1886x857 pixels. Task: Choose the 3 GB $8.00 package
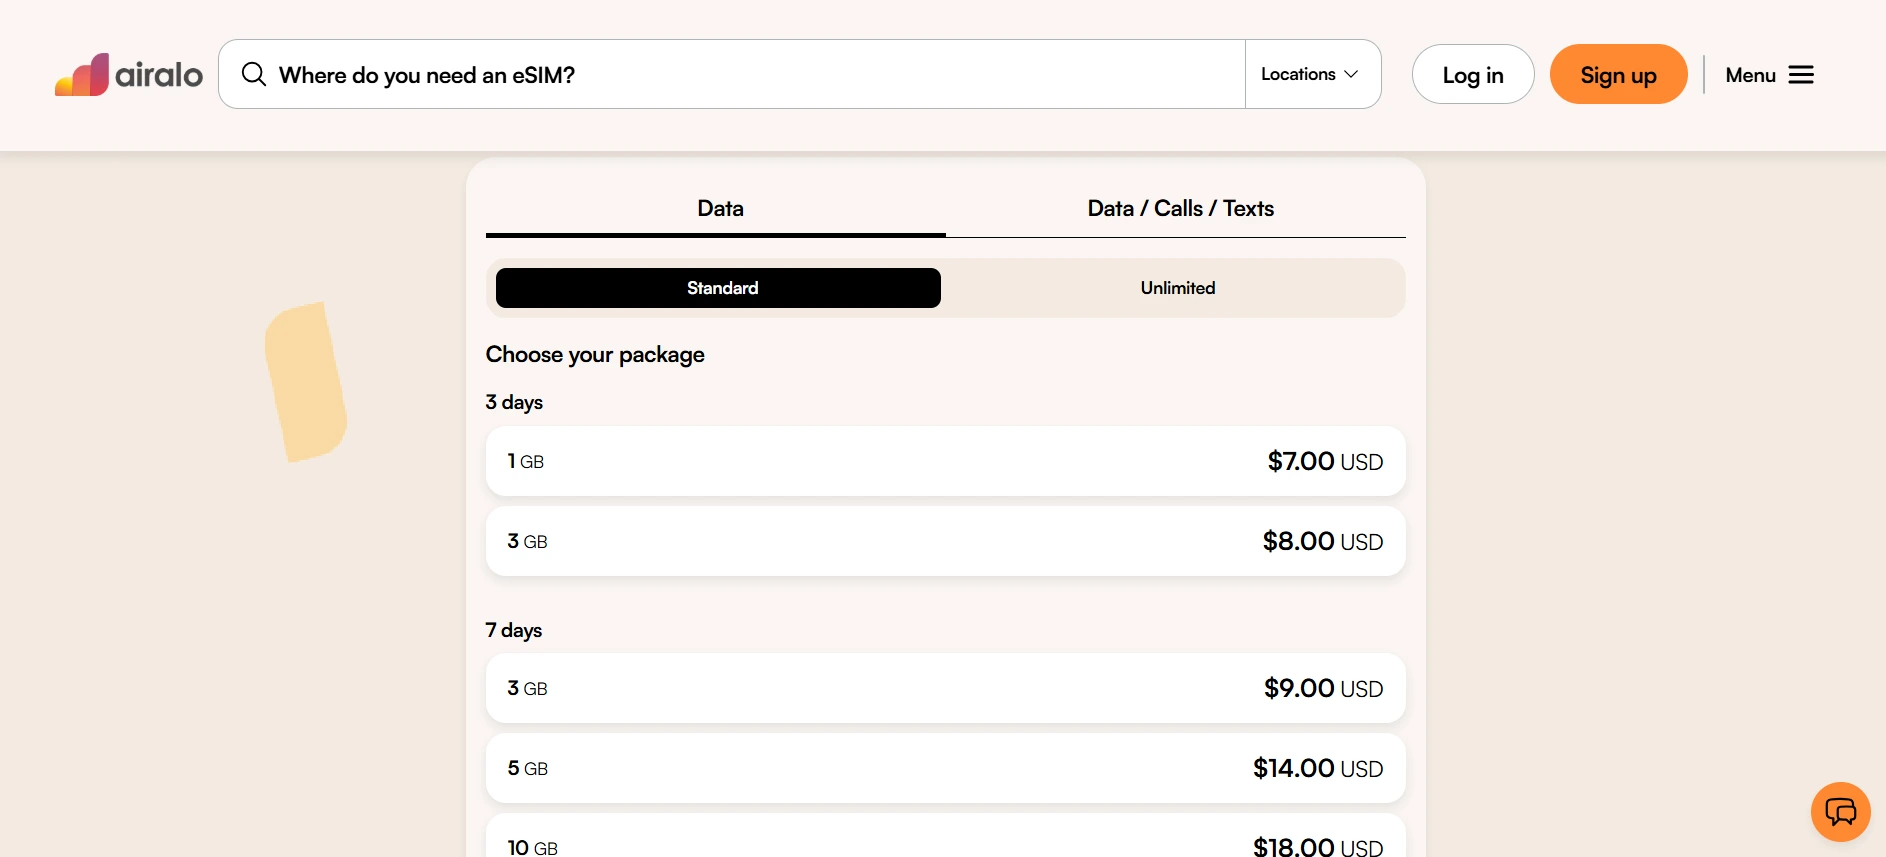click(945, 541)
